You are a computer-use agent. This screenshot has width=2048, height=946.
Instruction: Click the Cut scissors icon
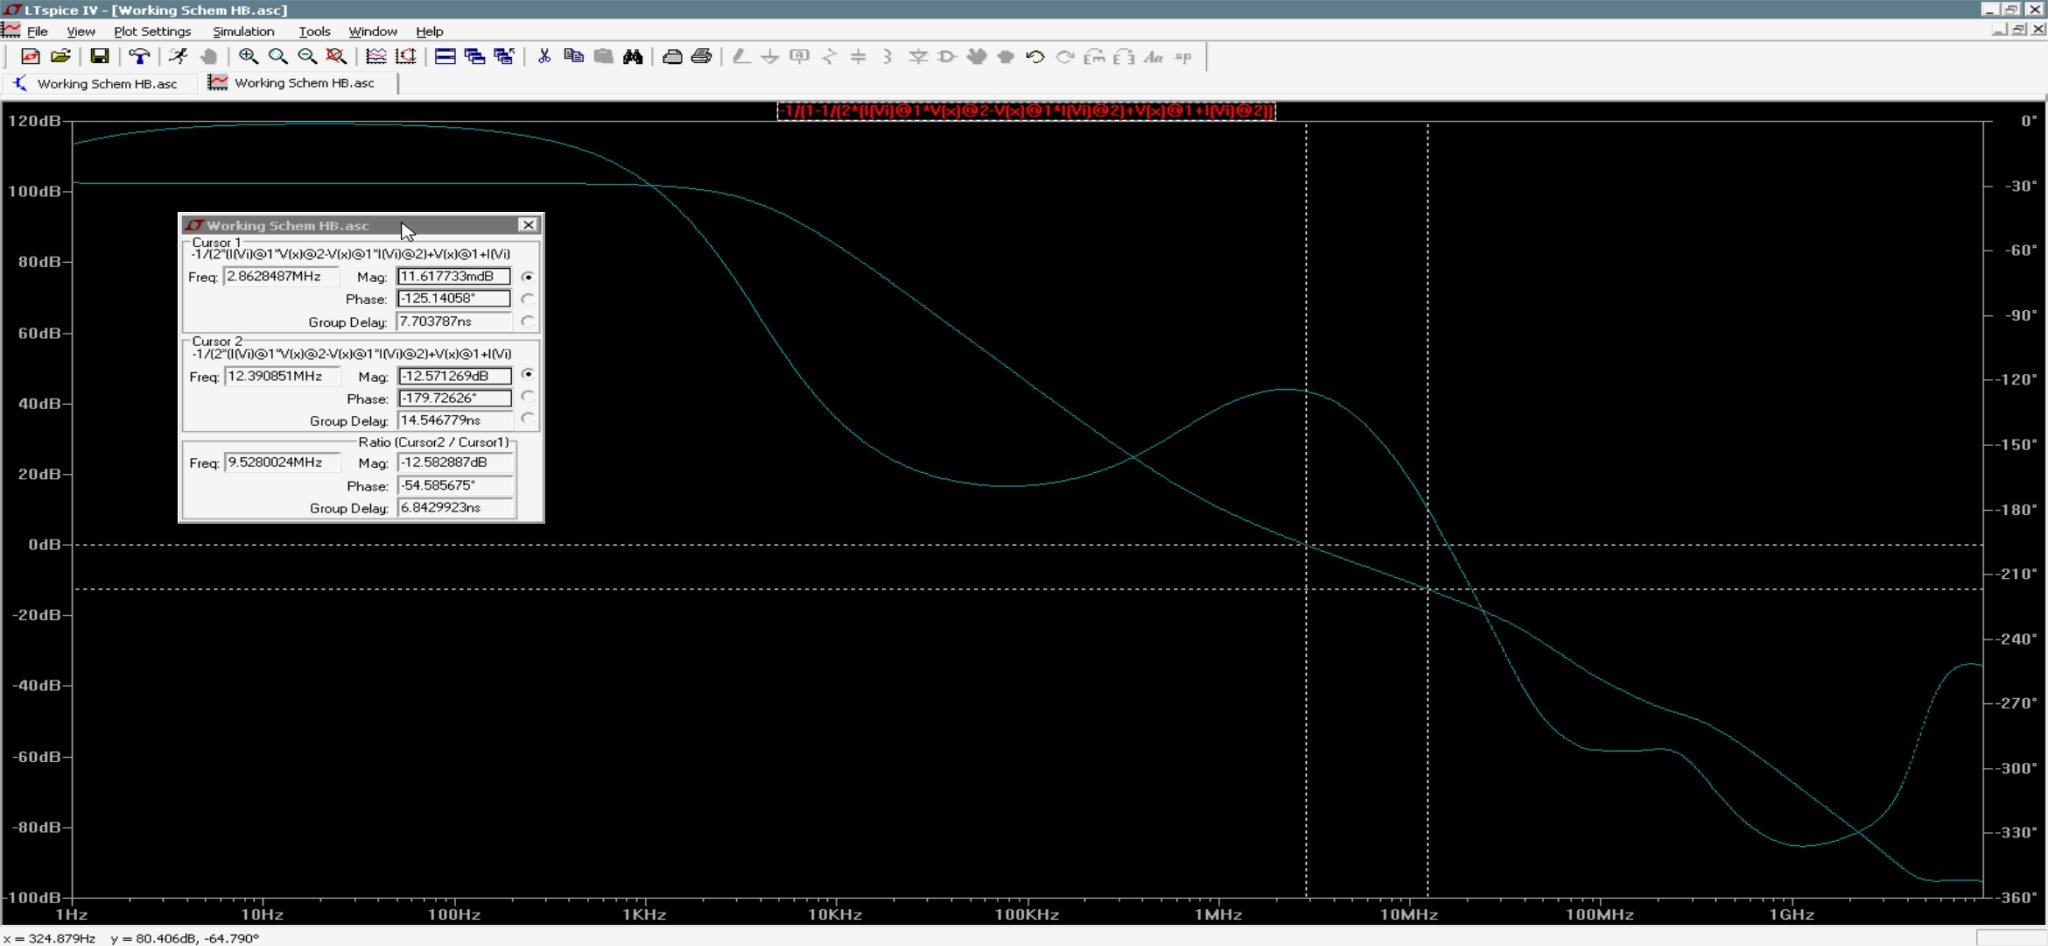[544, 57]
